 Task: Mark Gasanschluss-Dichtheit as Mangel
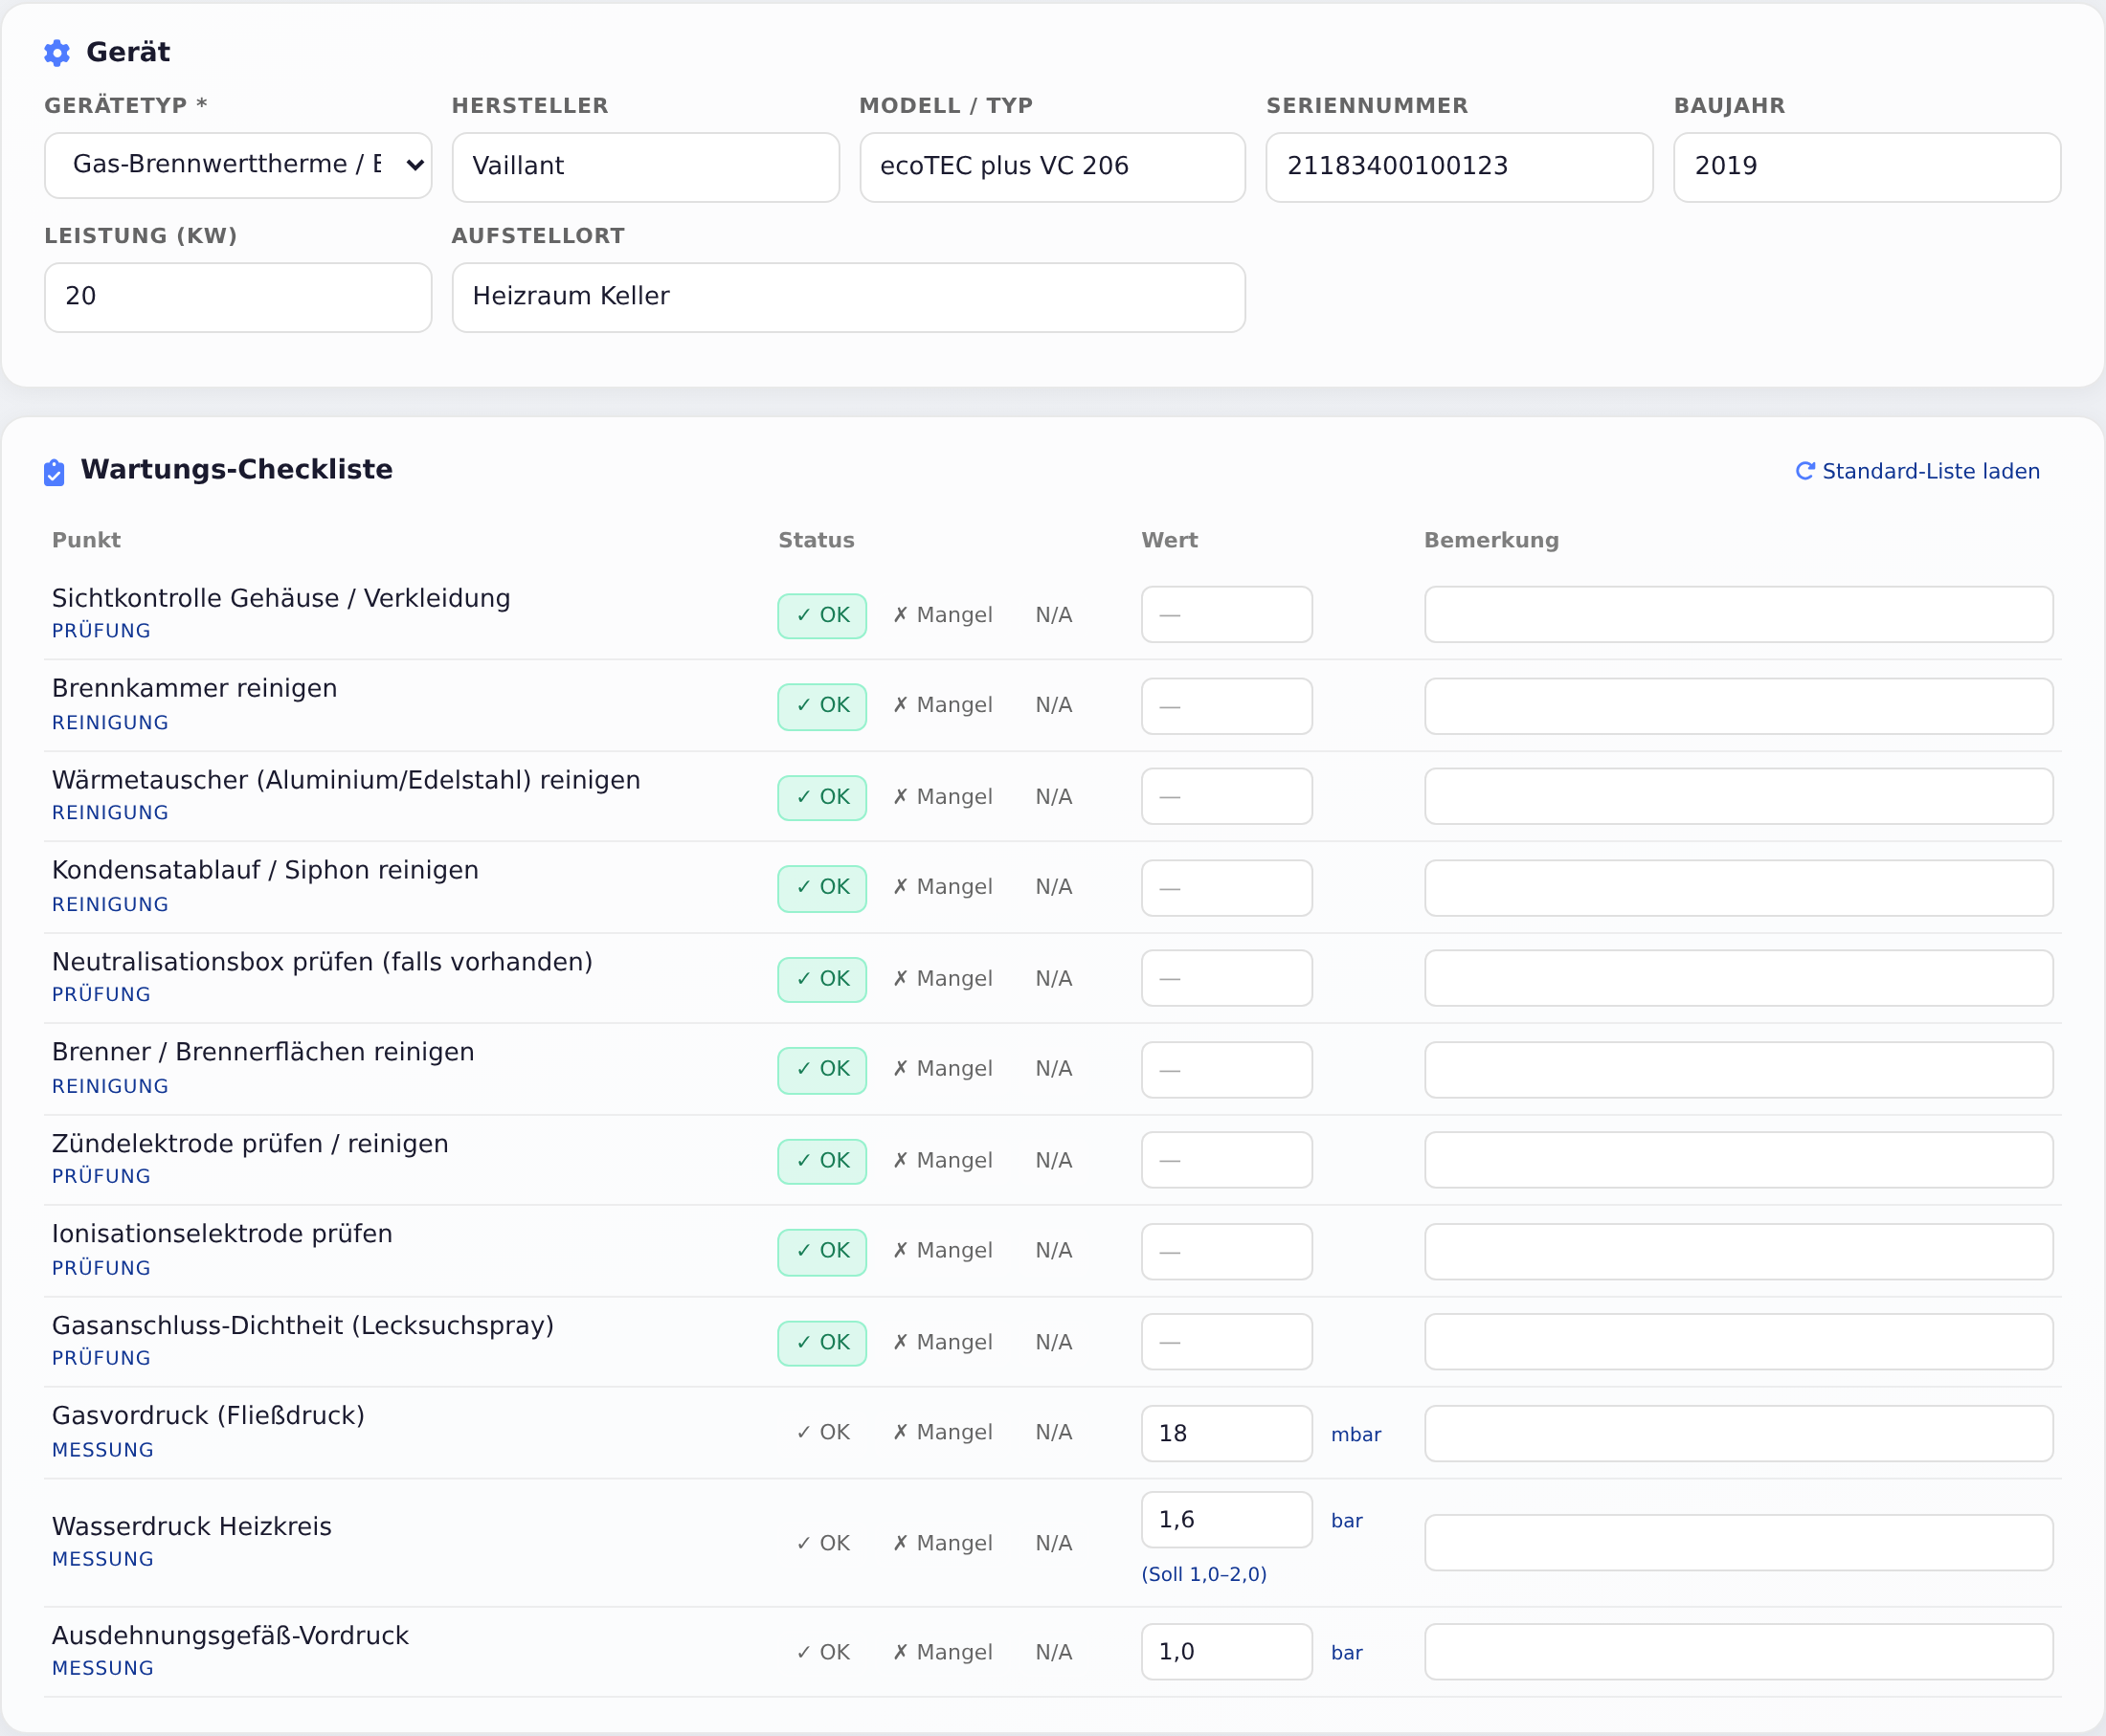[943, 1343]
